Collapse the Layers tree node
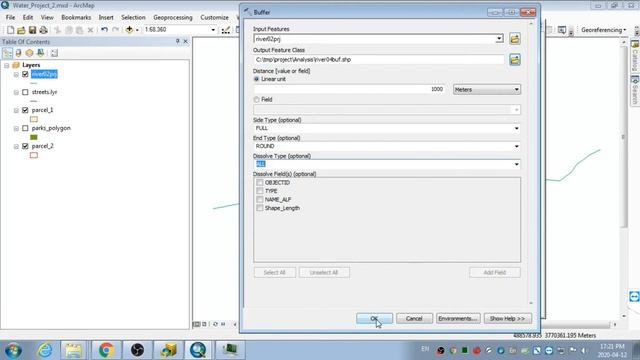 coord(7,65)
